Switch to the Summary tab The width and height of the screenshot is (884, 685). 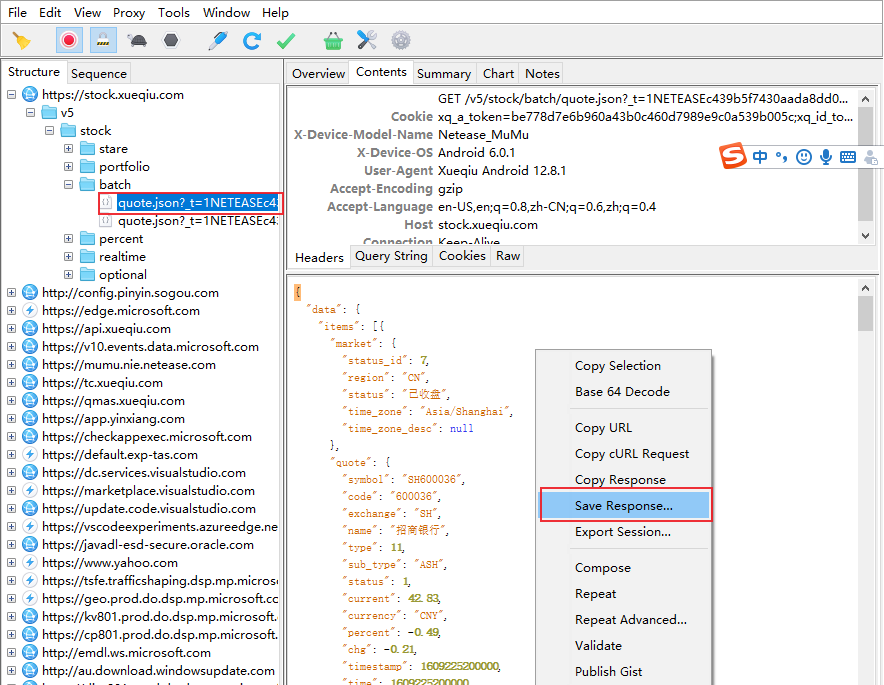(444, 74)
